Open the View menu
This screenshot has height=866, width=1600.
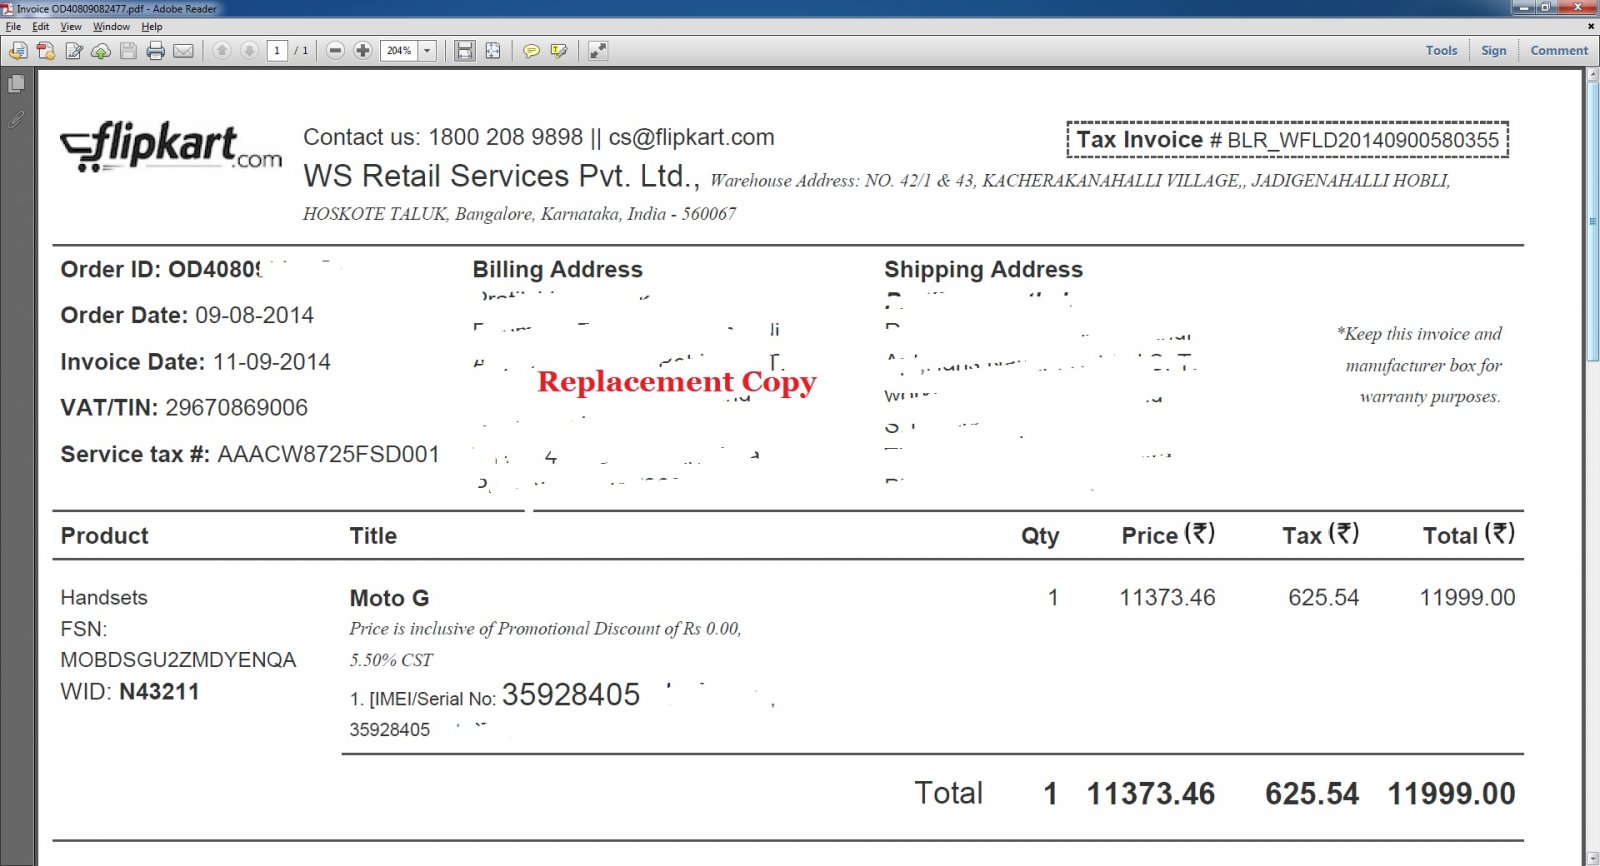71,27
